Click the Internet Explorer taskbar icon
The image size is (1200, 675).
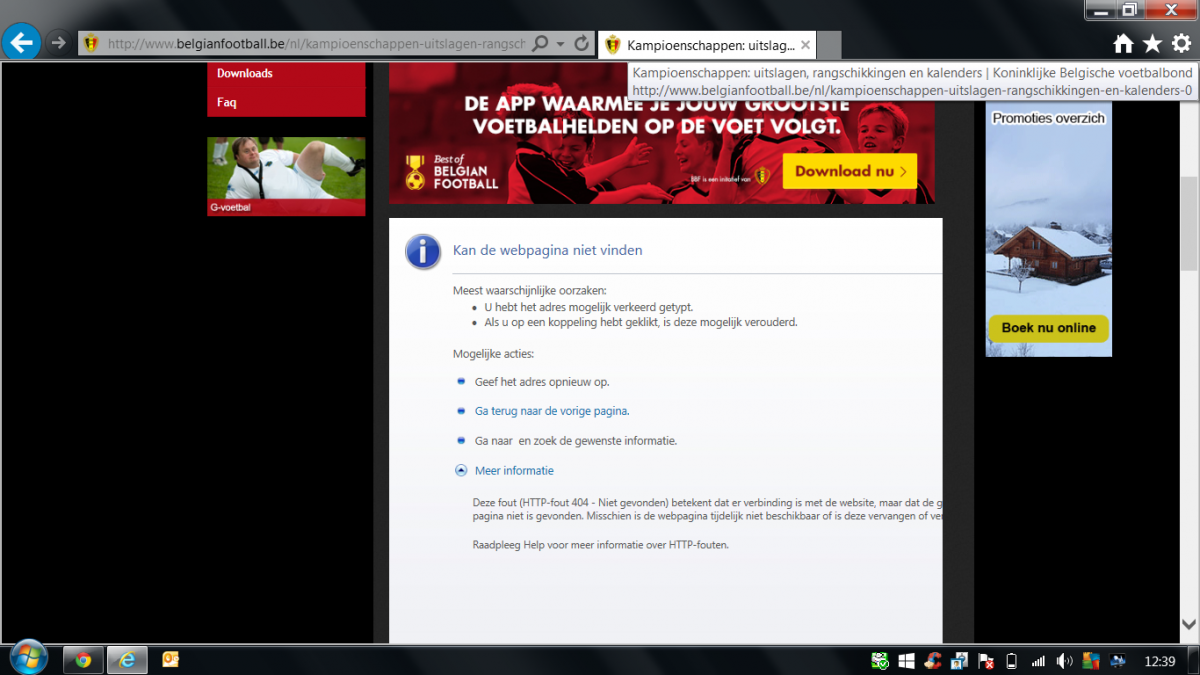(127, 660)
